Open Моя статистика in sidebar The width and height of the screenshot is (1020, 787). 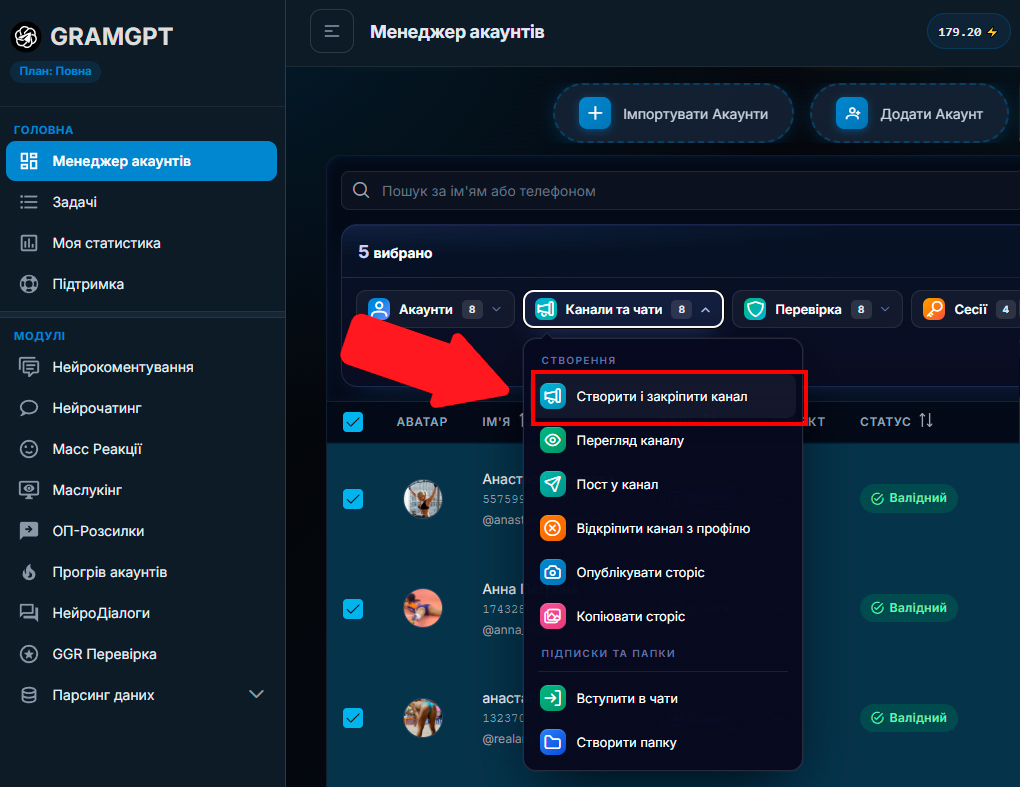tap(141, 243)
